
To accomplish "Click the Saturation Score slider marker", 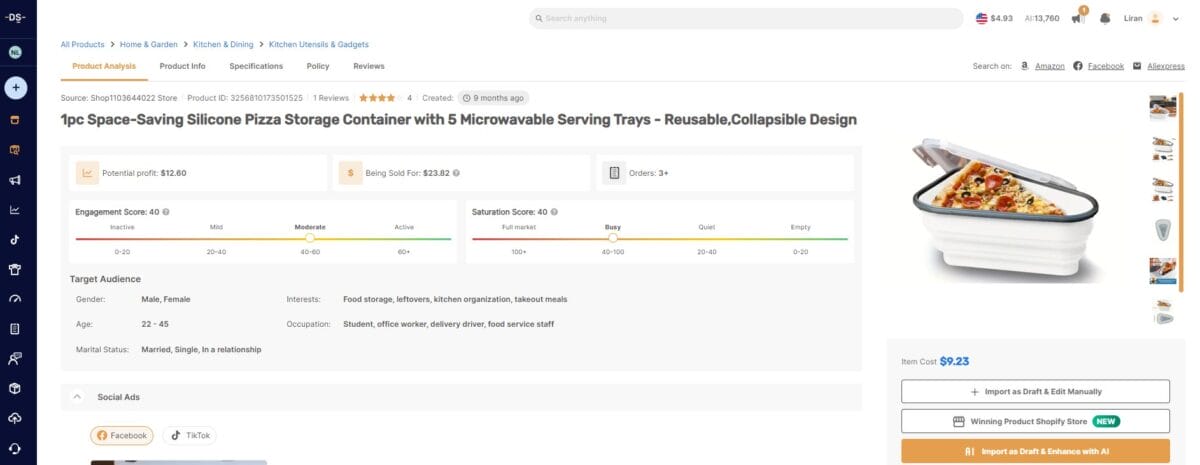I will pos(613,239).
